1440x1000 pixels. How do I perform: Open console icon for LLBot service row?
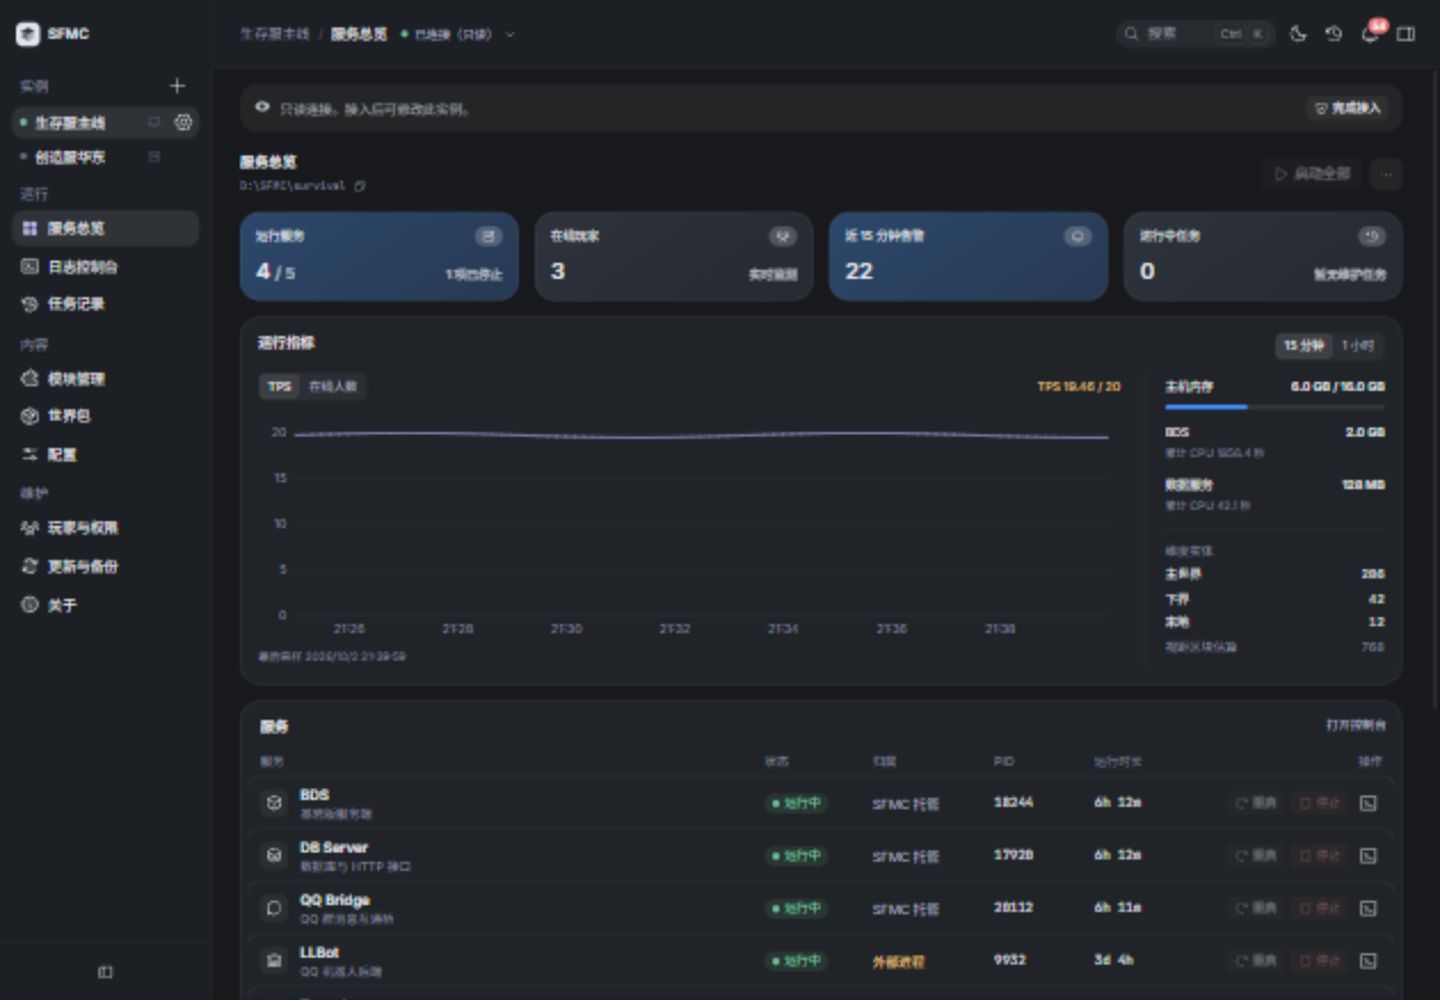pos(1368,961)
